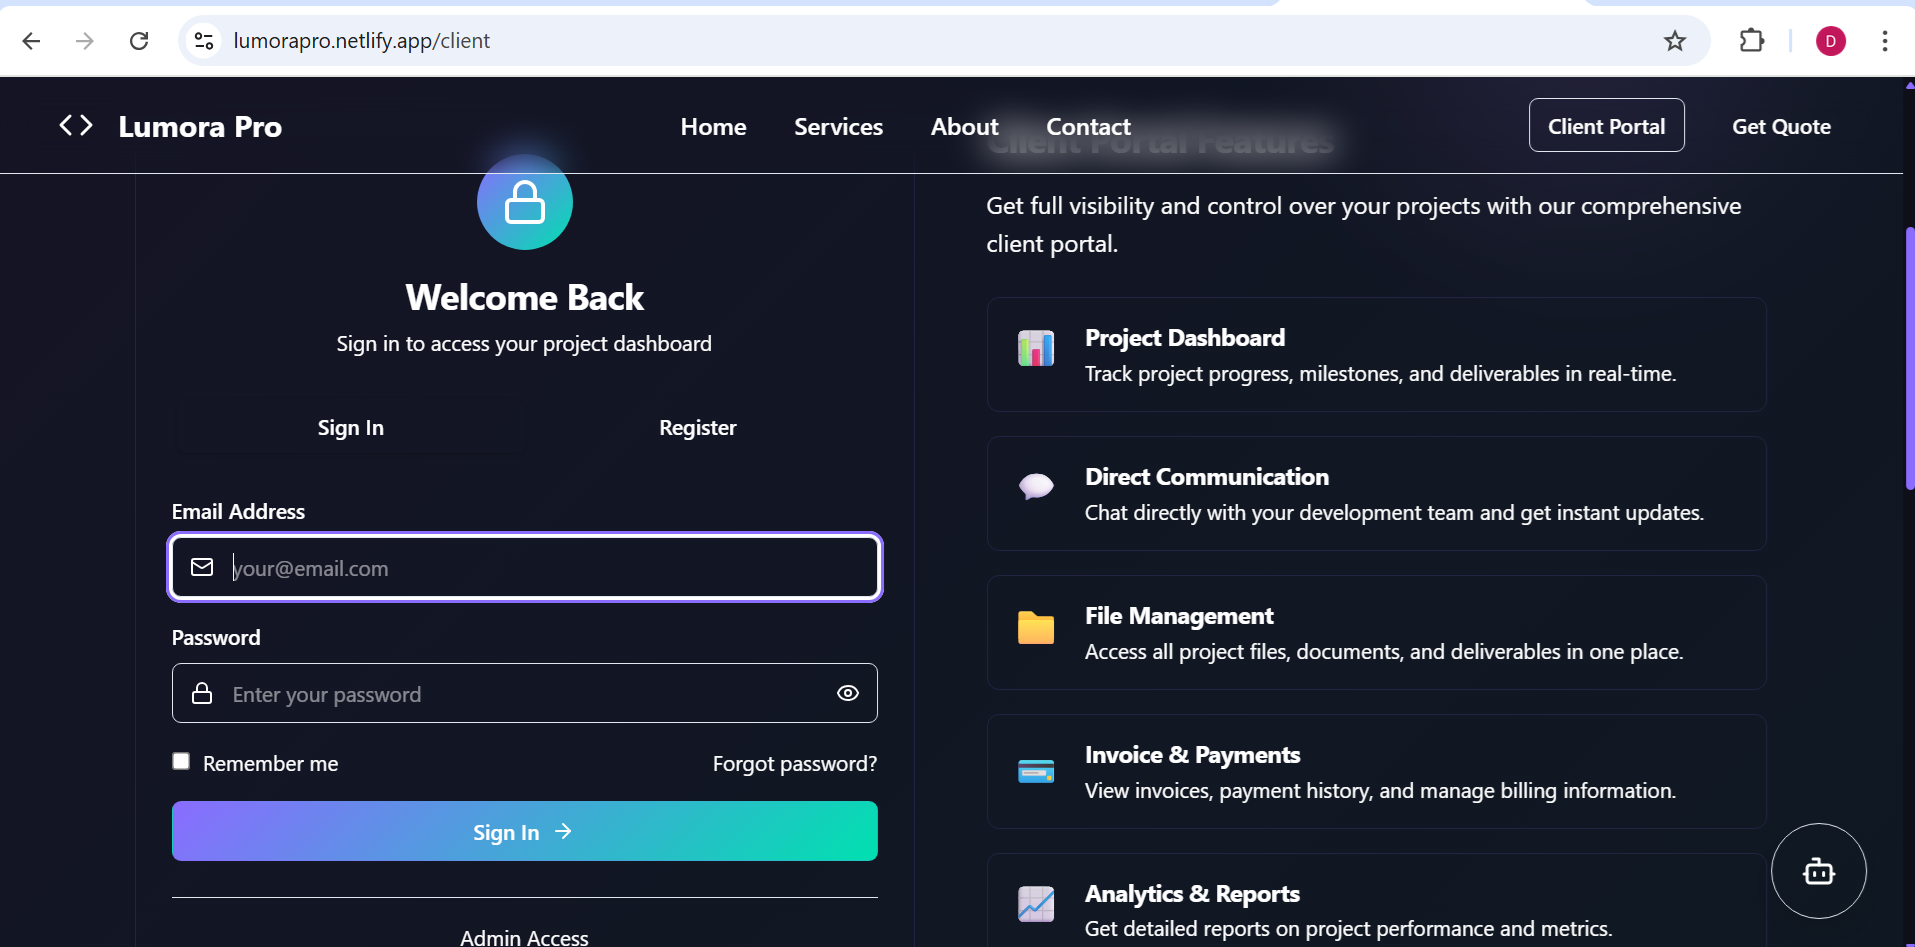Screen dimensions: 1915x947
Task: Click the Invoice & Payments heading
Action: (1193, 755)
